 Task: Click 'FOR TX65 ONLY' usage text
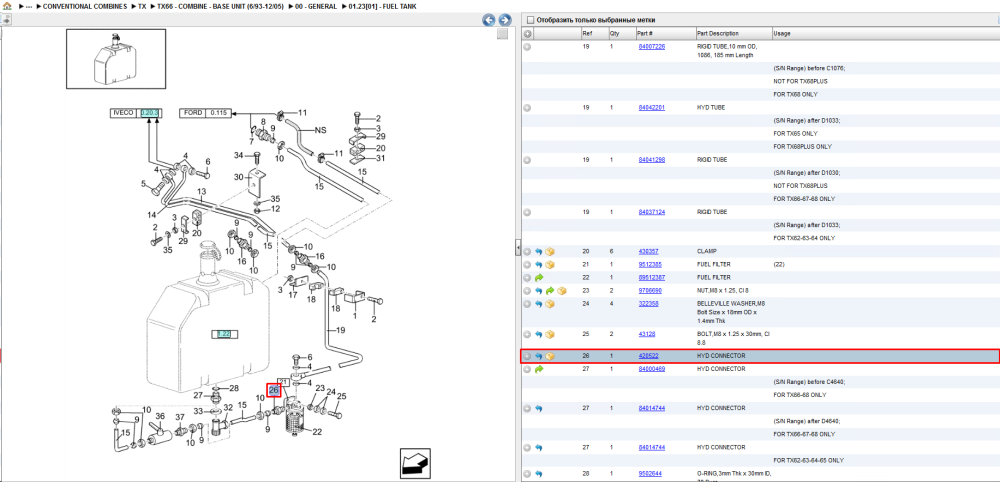point(795,134)
